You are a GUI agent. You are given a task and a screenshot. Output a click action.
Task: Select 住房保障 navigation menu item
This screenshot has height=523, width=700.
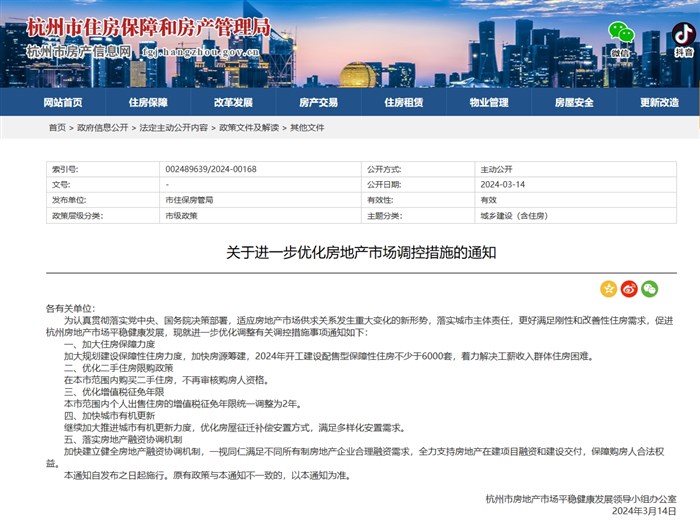pyautogui.click(x=148, y=102)
